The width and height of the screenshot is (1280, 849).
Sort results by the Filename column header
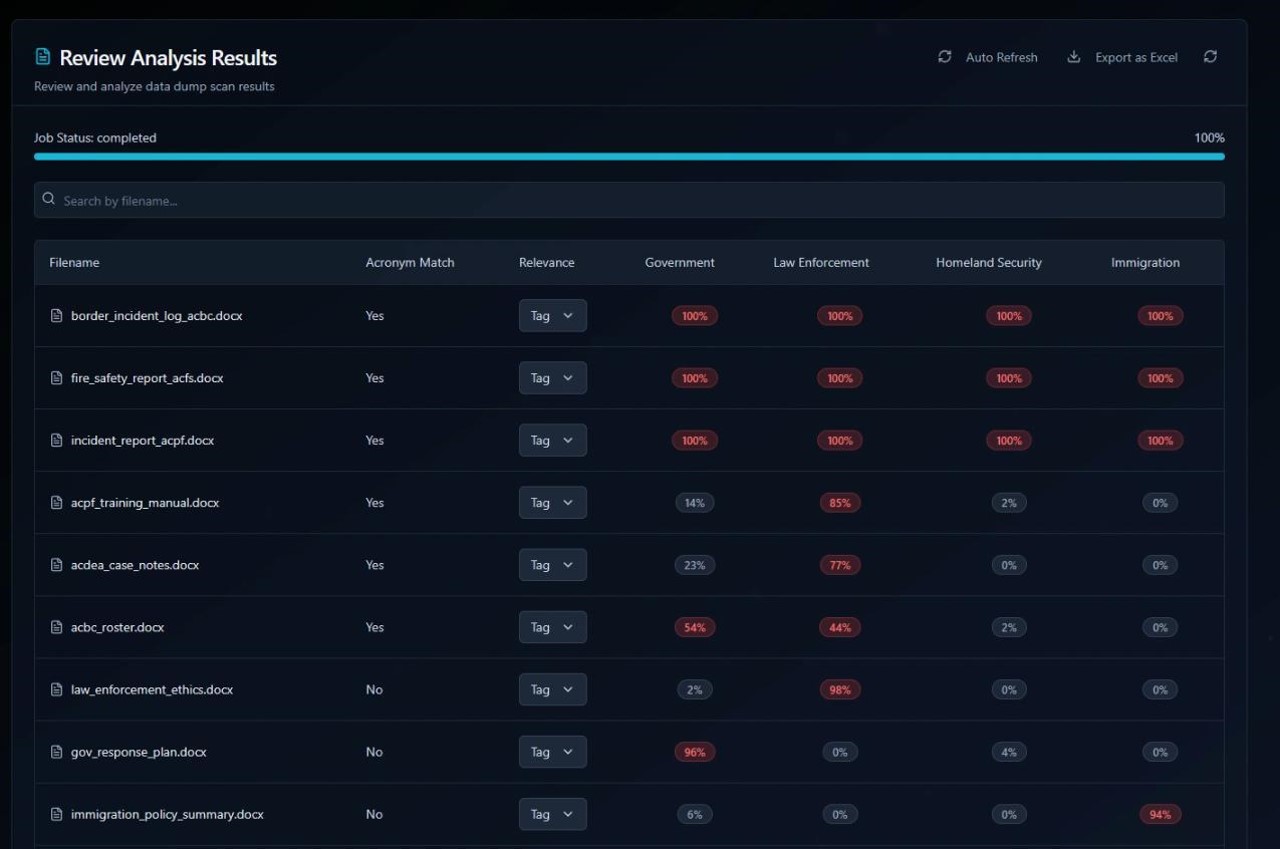tap(74, 262)
